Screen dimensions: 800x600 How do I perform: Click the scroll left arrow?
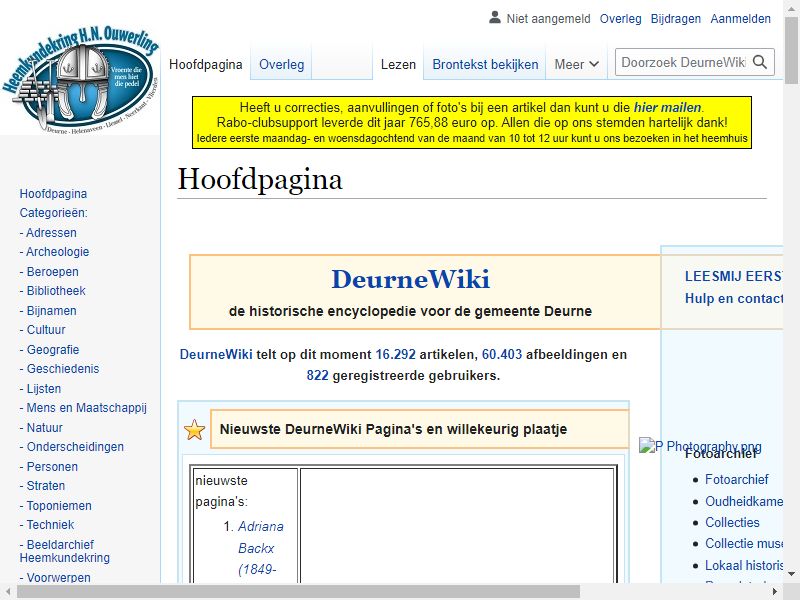pos(7,592)
